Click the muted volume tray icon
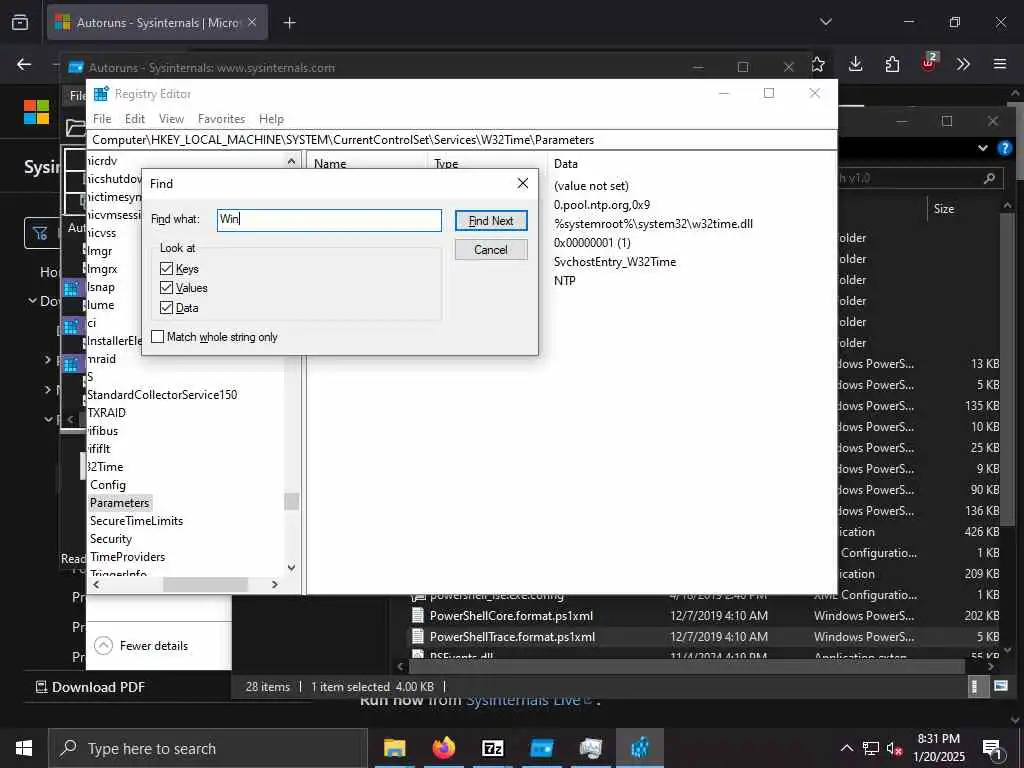Image resolution: width=1024 pixels, height=768 pixels. click(x=895, y=748)
